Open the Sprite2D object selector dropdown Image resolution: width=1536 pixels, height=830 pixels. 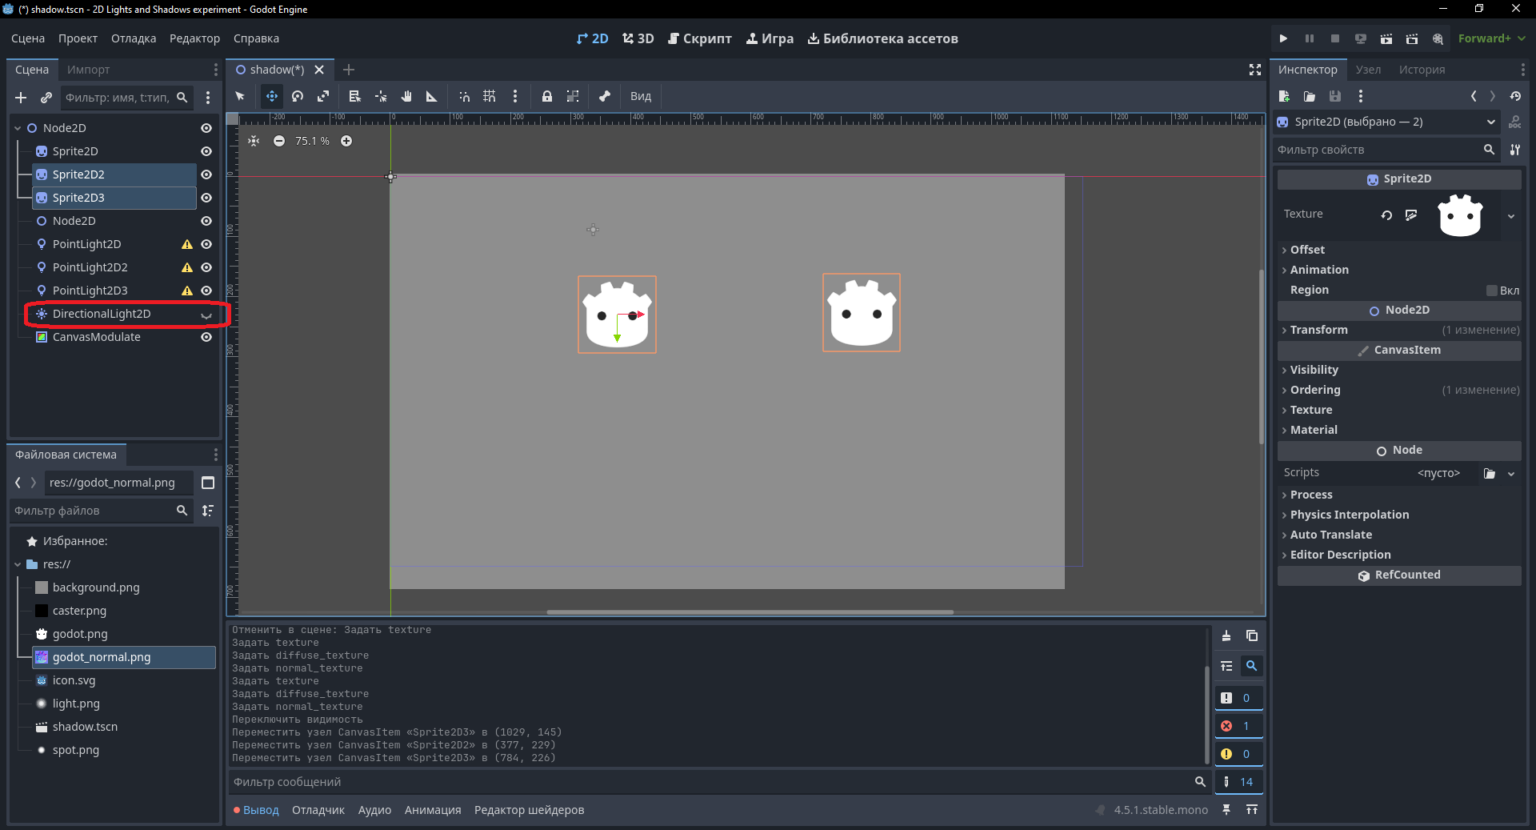pos(1387,122)
